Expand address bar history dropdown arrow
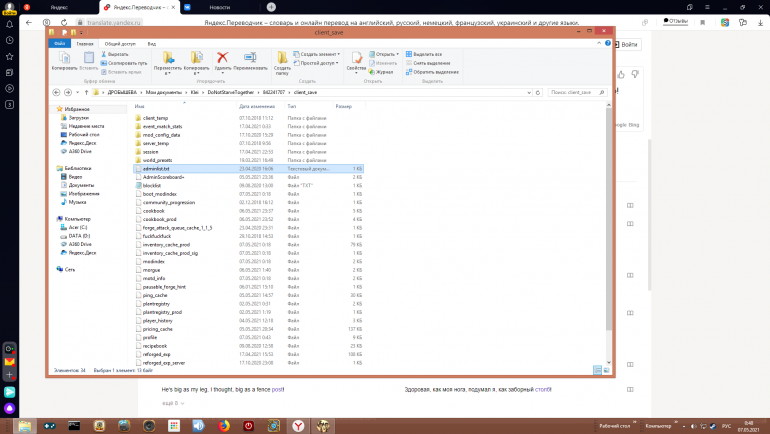 tap(529, 92)
